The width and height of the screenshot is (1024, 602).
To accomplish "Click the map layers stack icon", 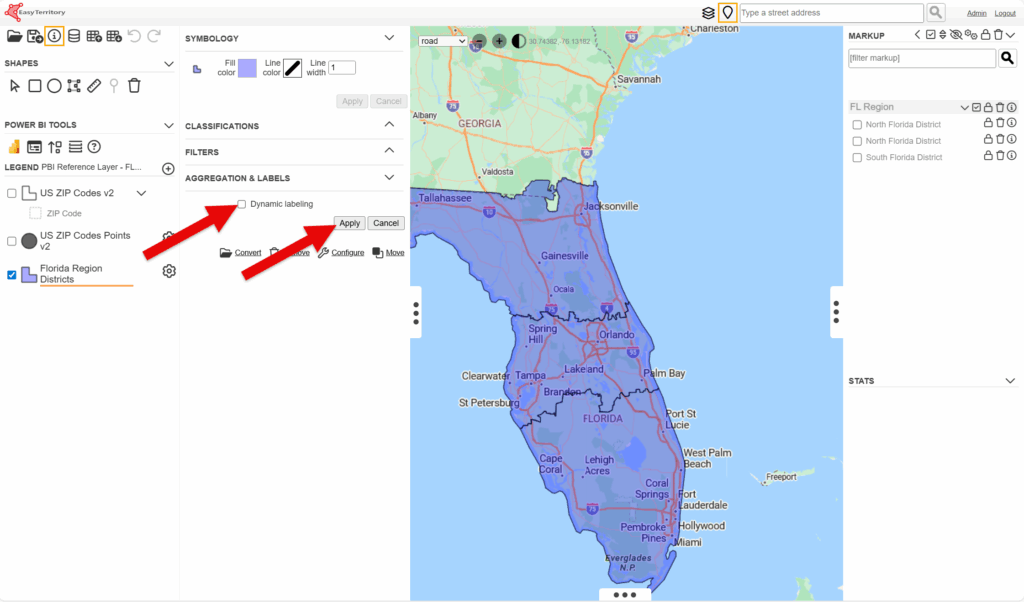I will coord(708,13).
